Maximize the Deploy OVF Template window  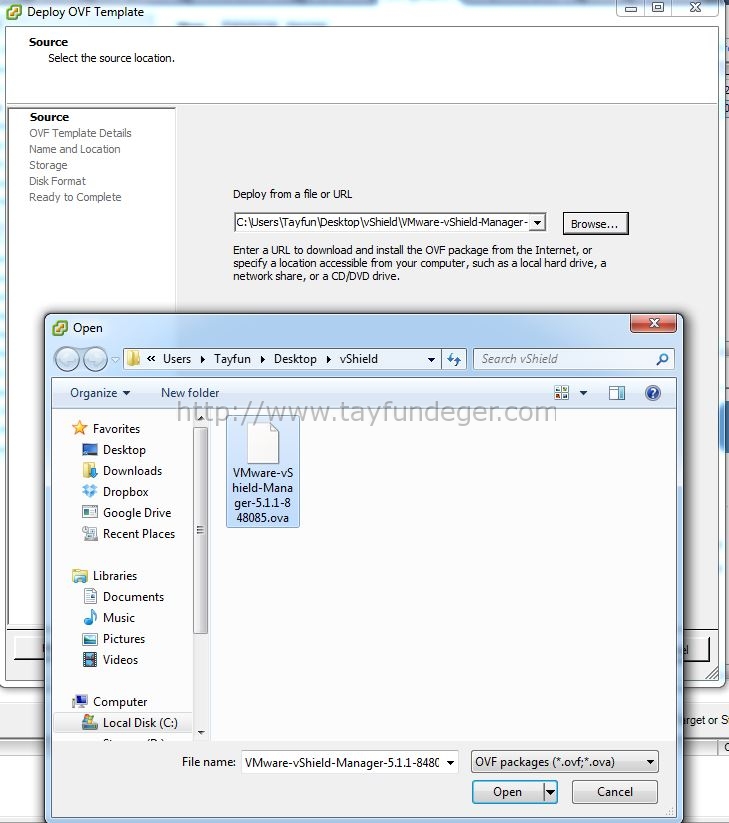tap(658, 8)
